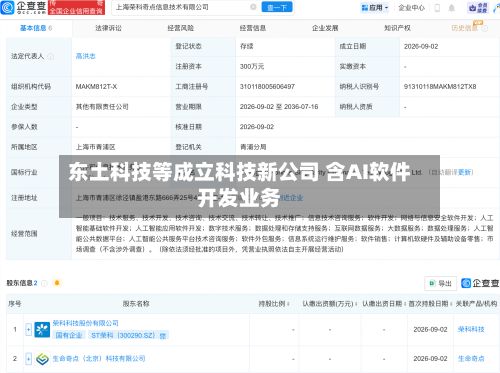
Task: Click the 企查查 logo beside export button
Action: point(480,283)
